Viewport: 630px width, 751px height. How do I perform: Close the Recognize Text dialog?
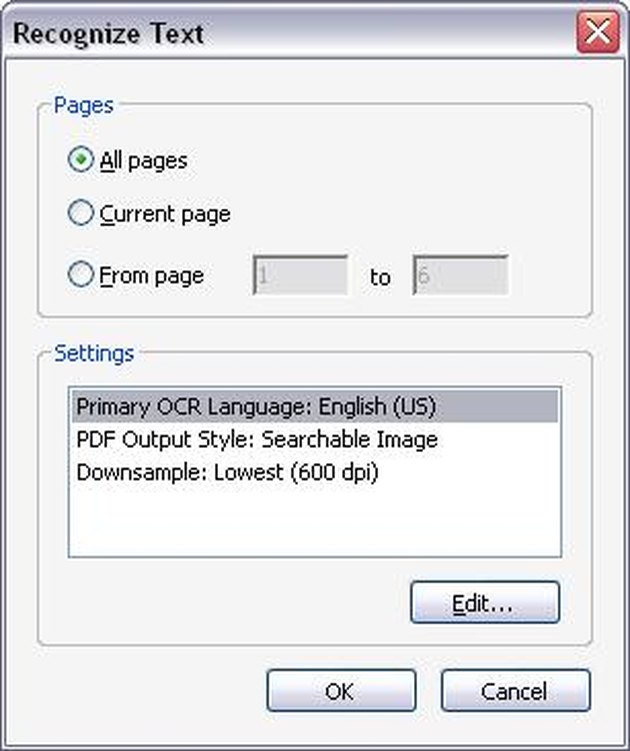click(598, 33)
